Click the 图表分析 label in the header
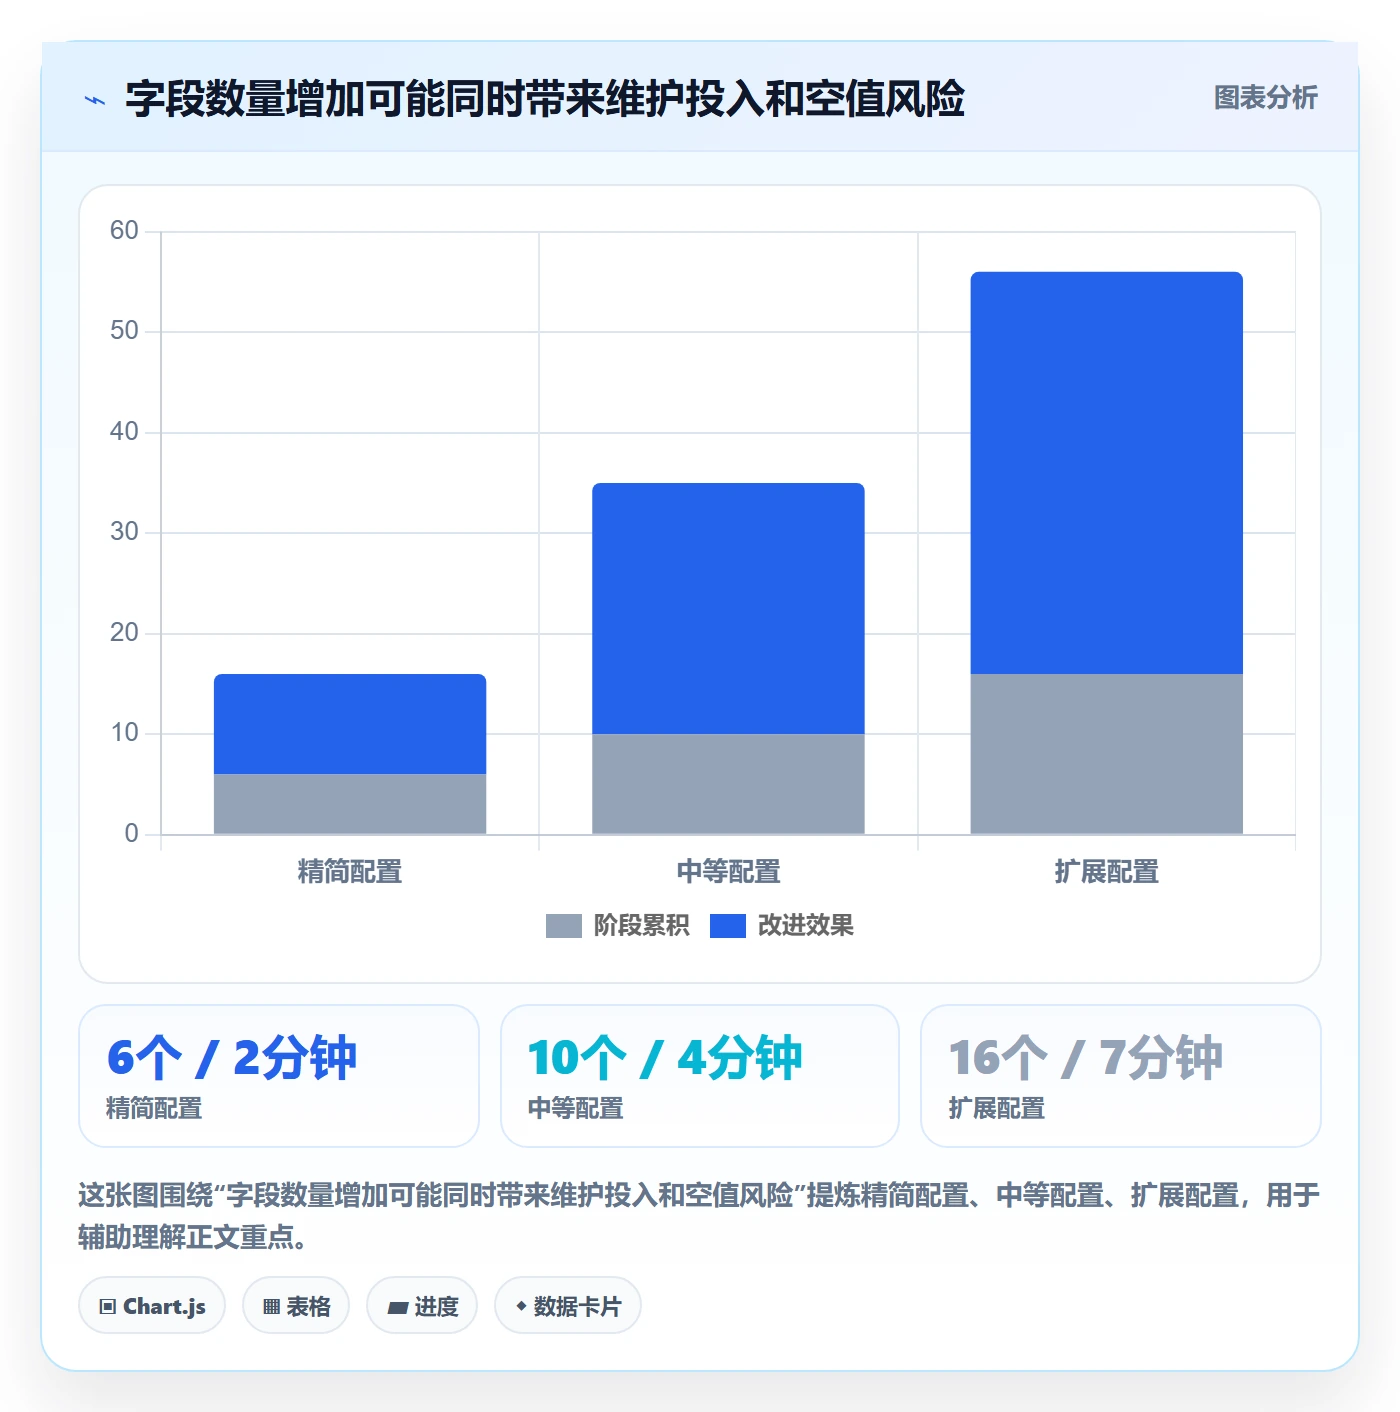 (x=1266, y=98)
